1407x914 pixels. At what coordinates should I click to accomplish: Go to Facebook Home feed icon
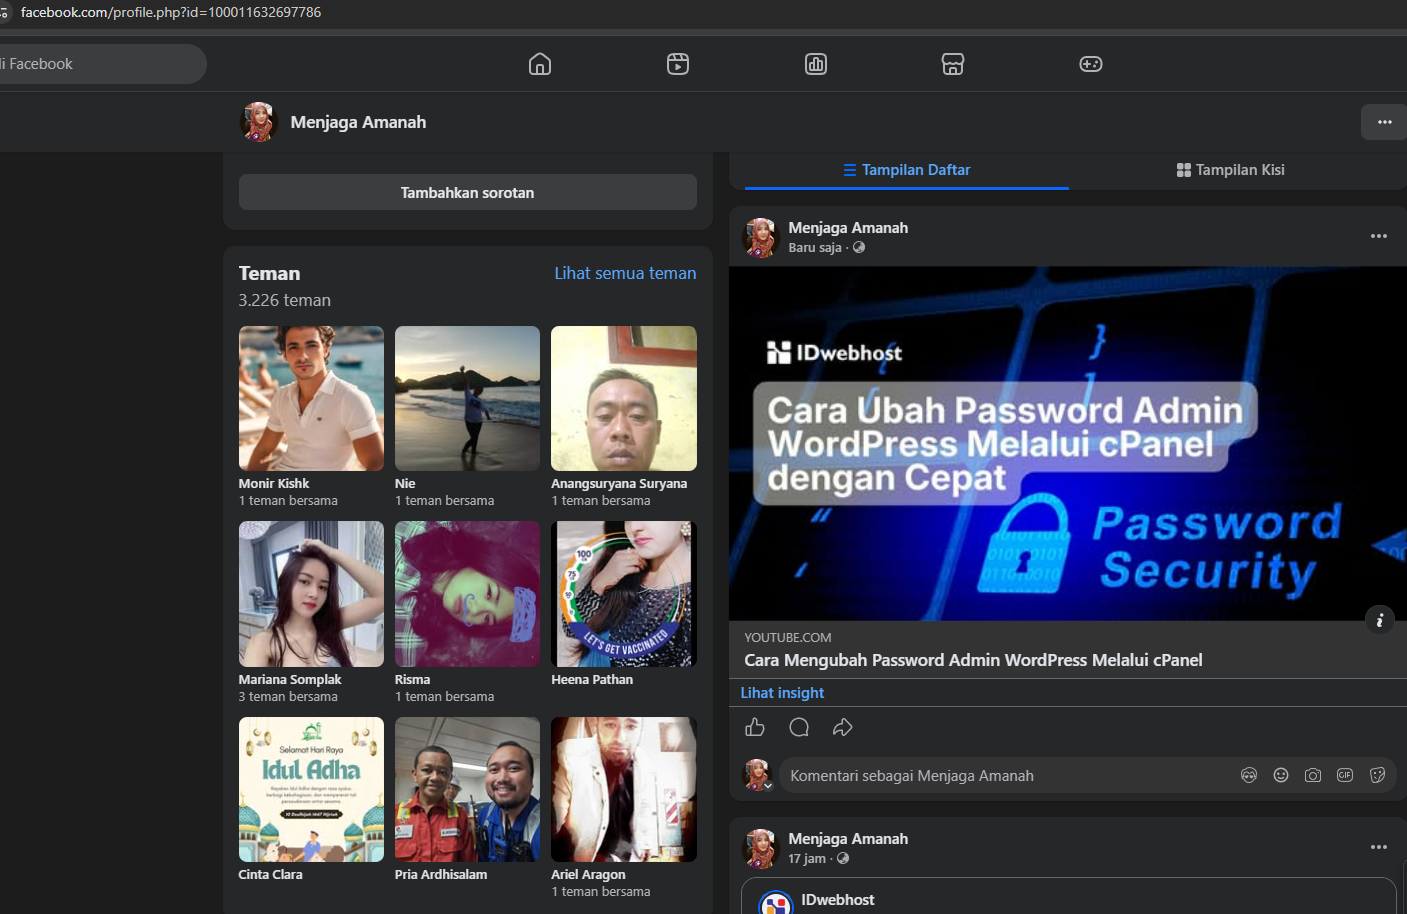(x=540, y=64)
